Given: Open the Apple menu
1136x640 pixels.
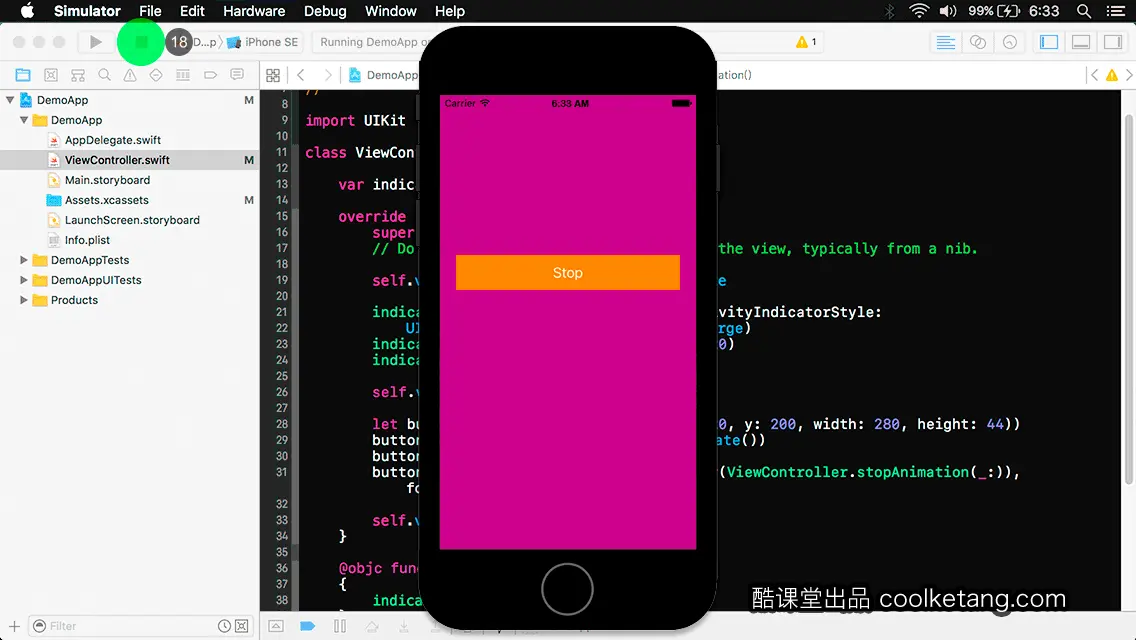Looking at the screenshot, I should pos(27,11).
